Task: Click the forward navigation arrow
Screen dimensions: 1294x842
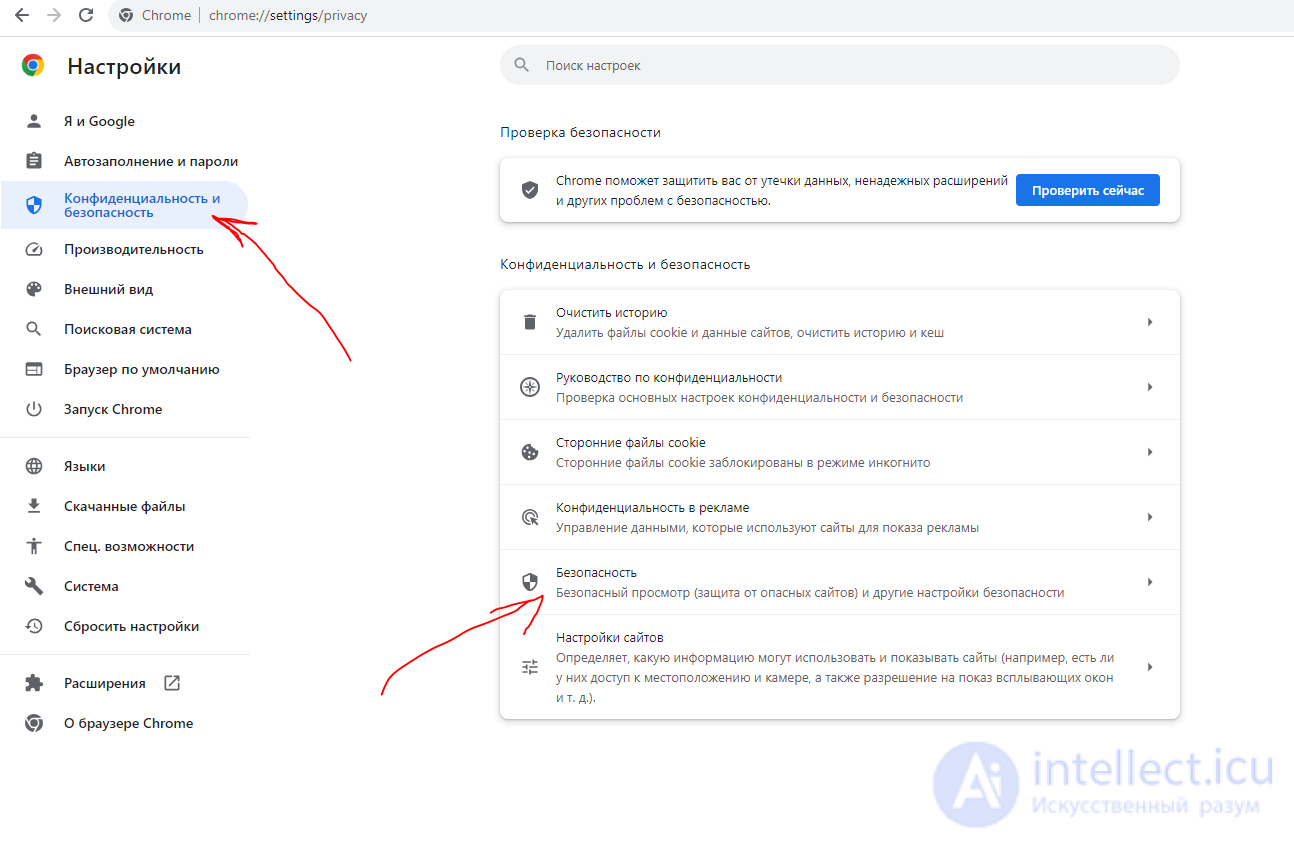Action: tap(53, 15)
